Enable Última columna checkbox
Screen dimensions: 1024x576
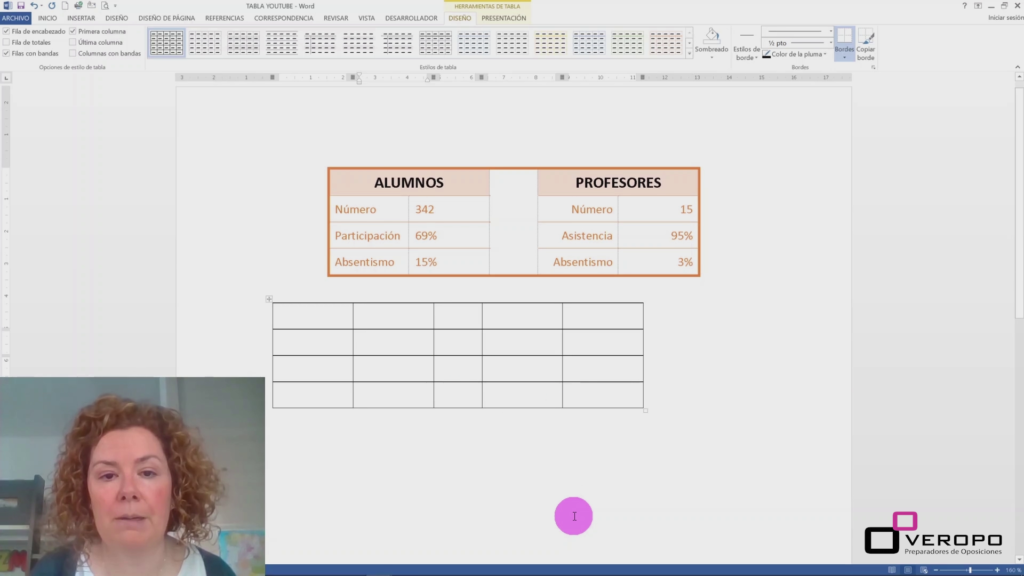[x=72, y=42]
